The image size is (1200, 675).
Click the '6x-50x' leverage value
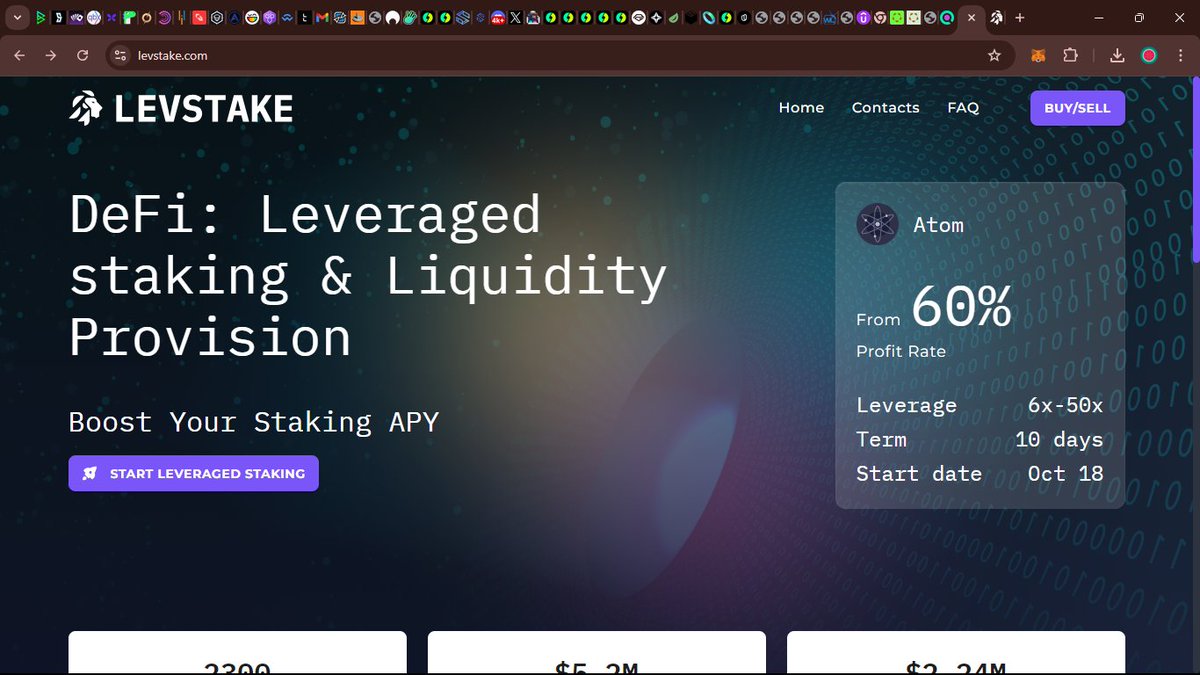click(1065, 405)
